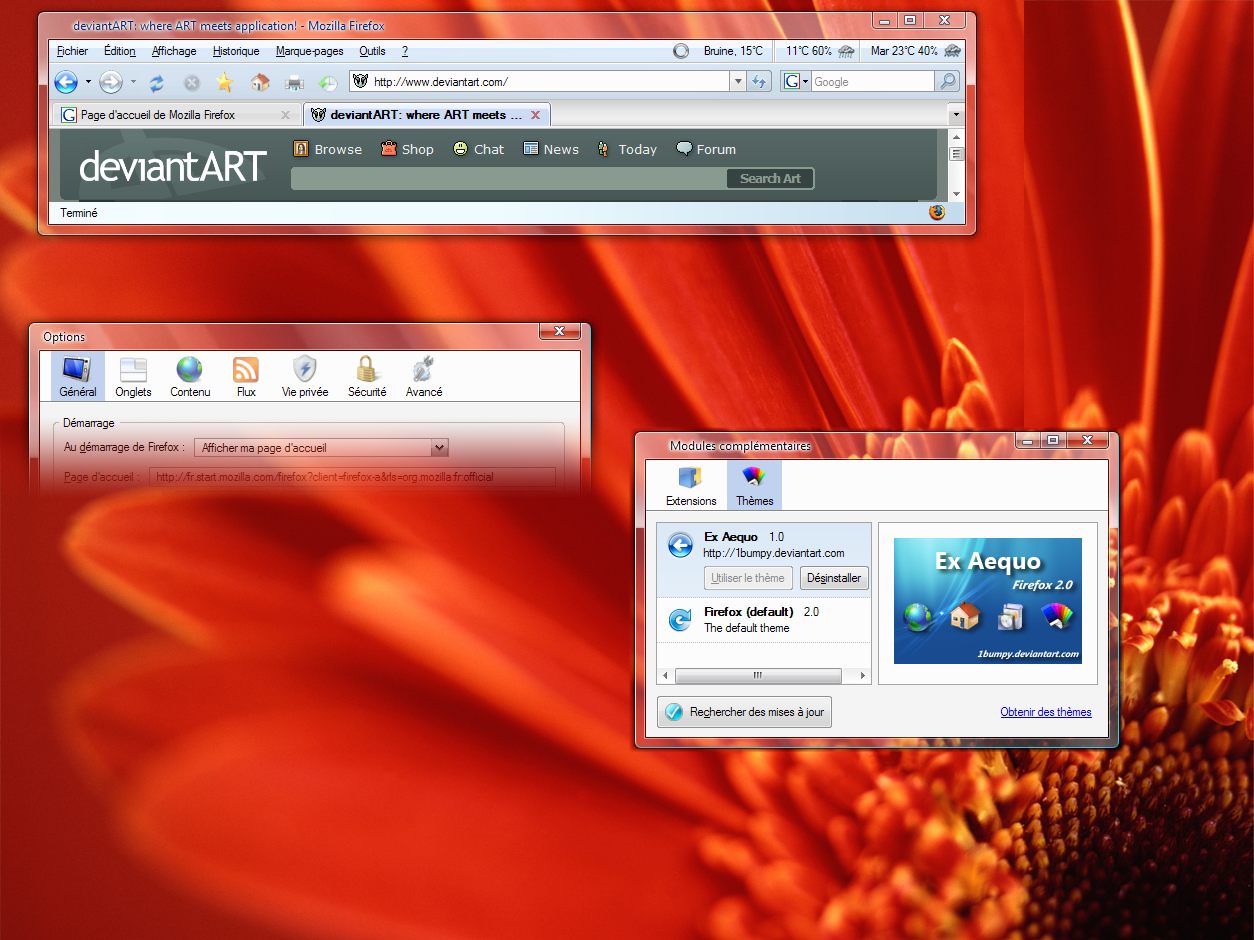The width and height of the screenshot is (1254, 940).
Task: Open the list all tabs dropdown
Action: (956, 115)
